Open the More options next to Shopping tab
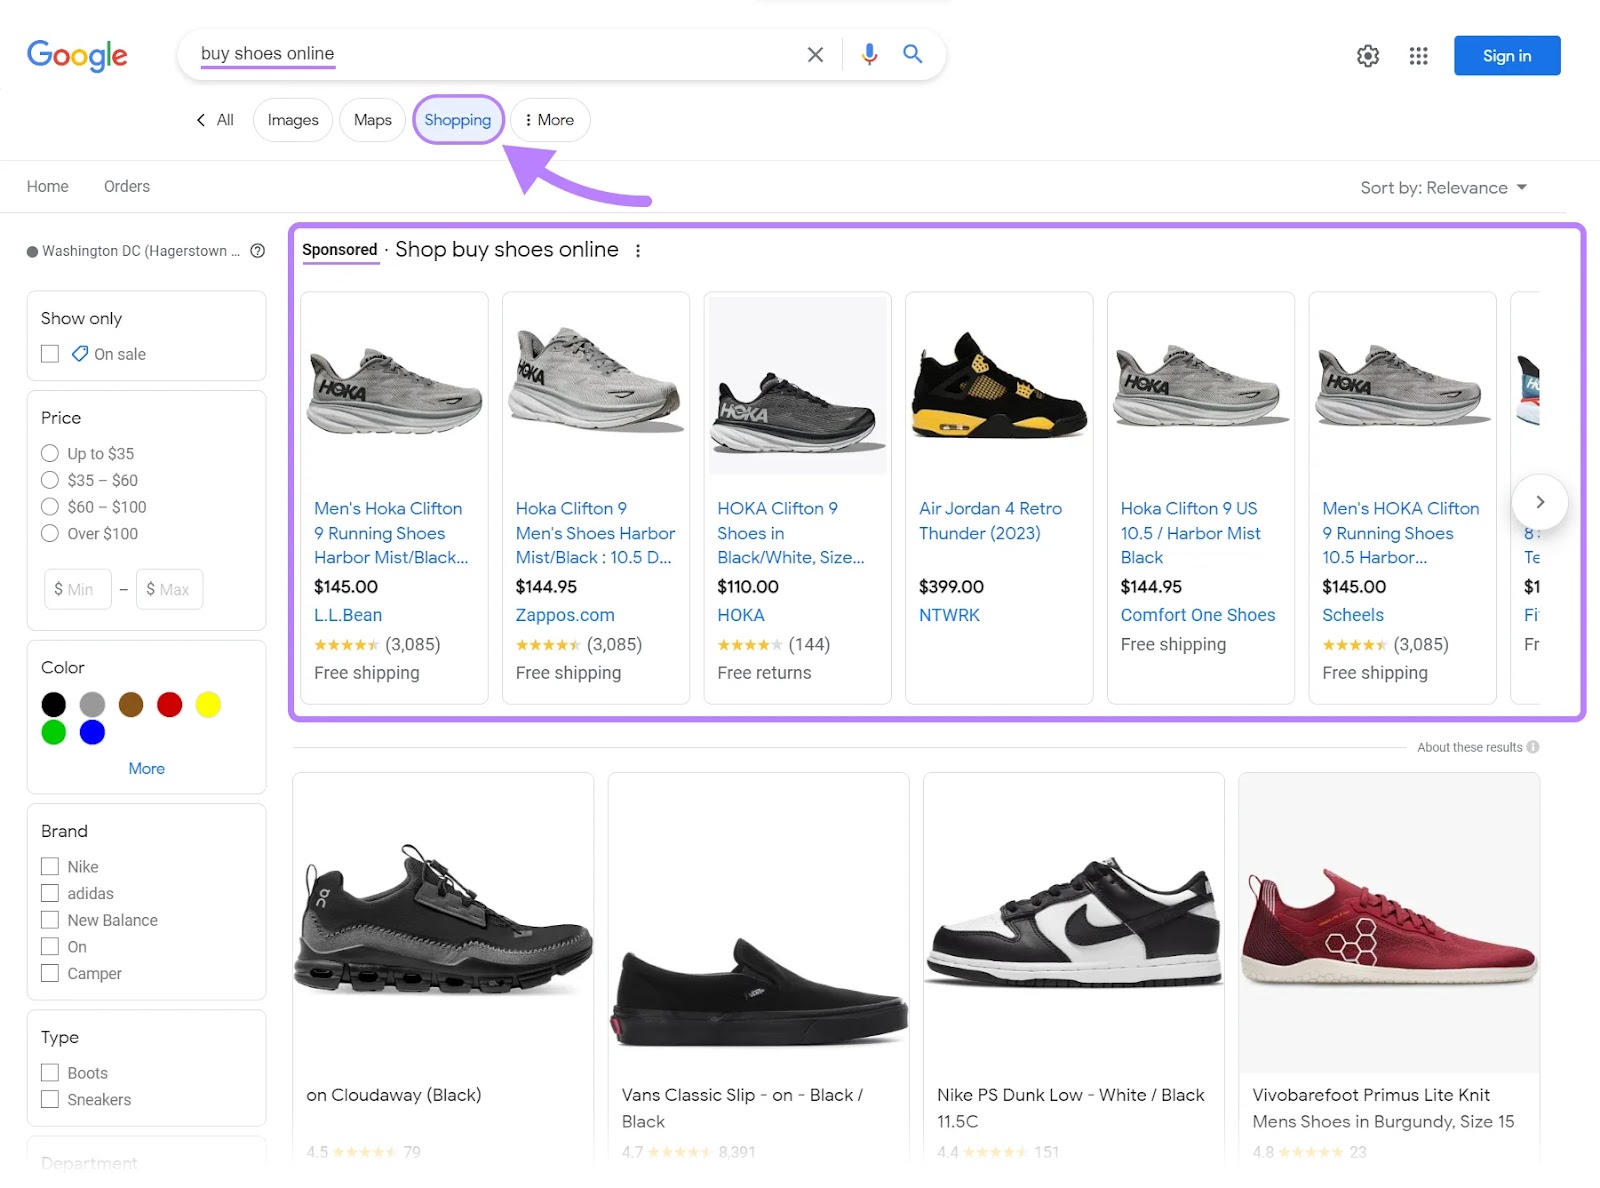1600x1188 pixels. [x=550, y=119]
